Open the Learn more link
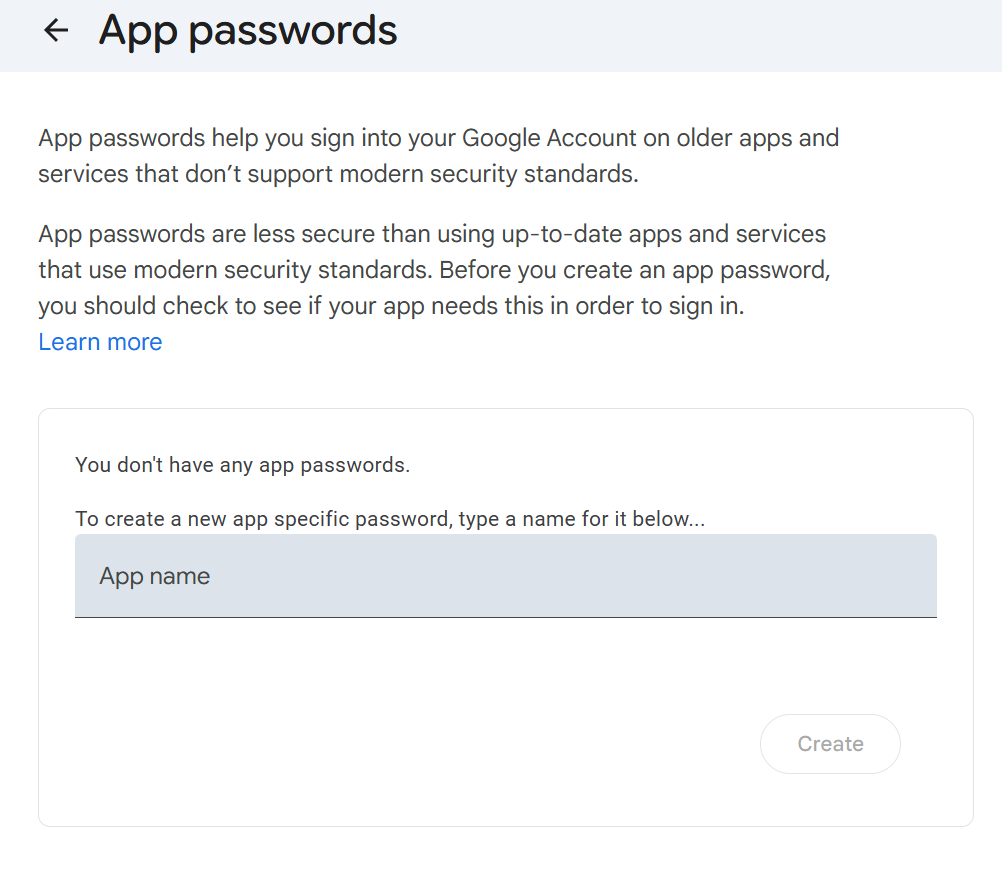The image size is (1002, 873). tap(100, 342)
